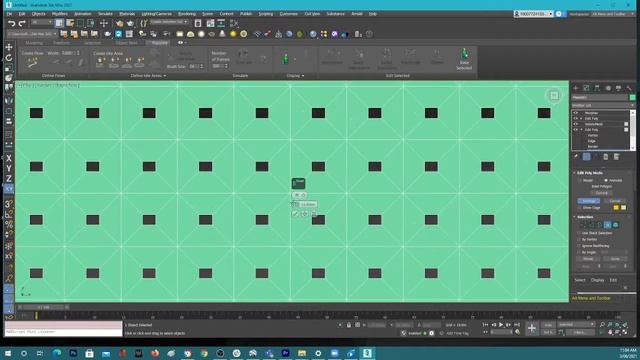Open the Modifiers menu
Viewport: 640px width, 360px height.
click(60, 14)
